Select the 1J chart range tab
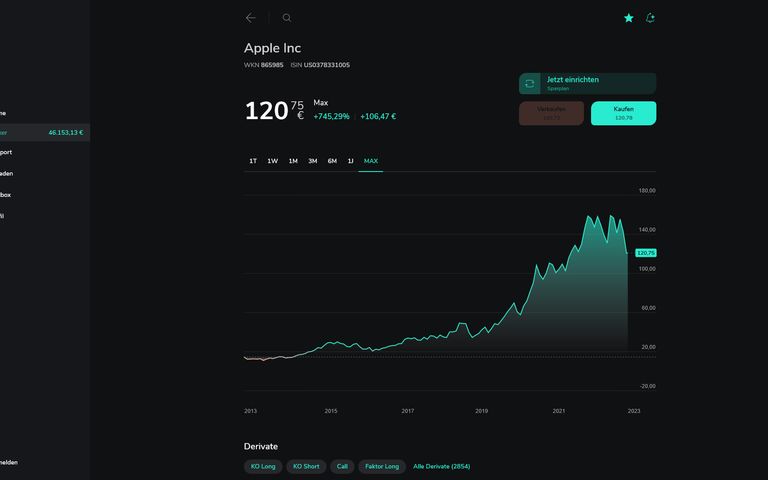The width and height of the screenshot is (768, 480). click(351, 161)
